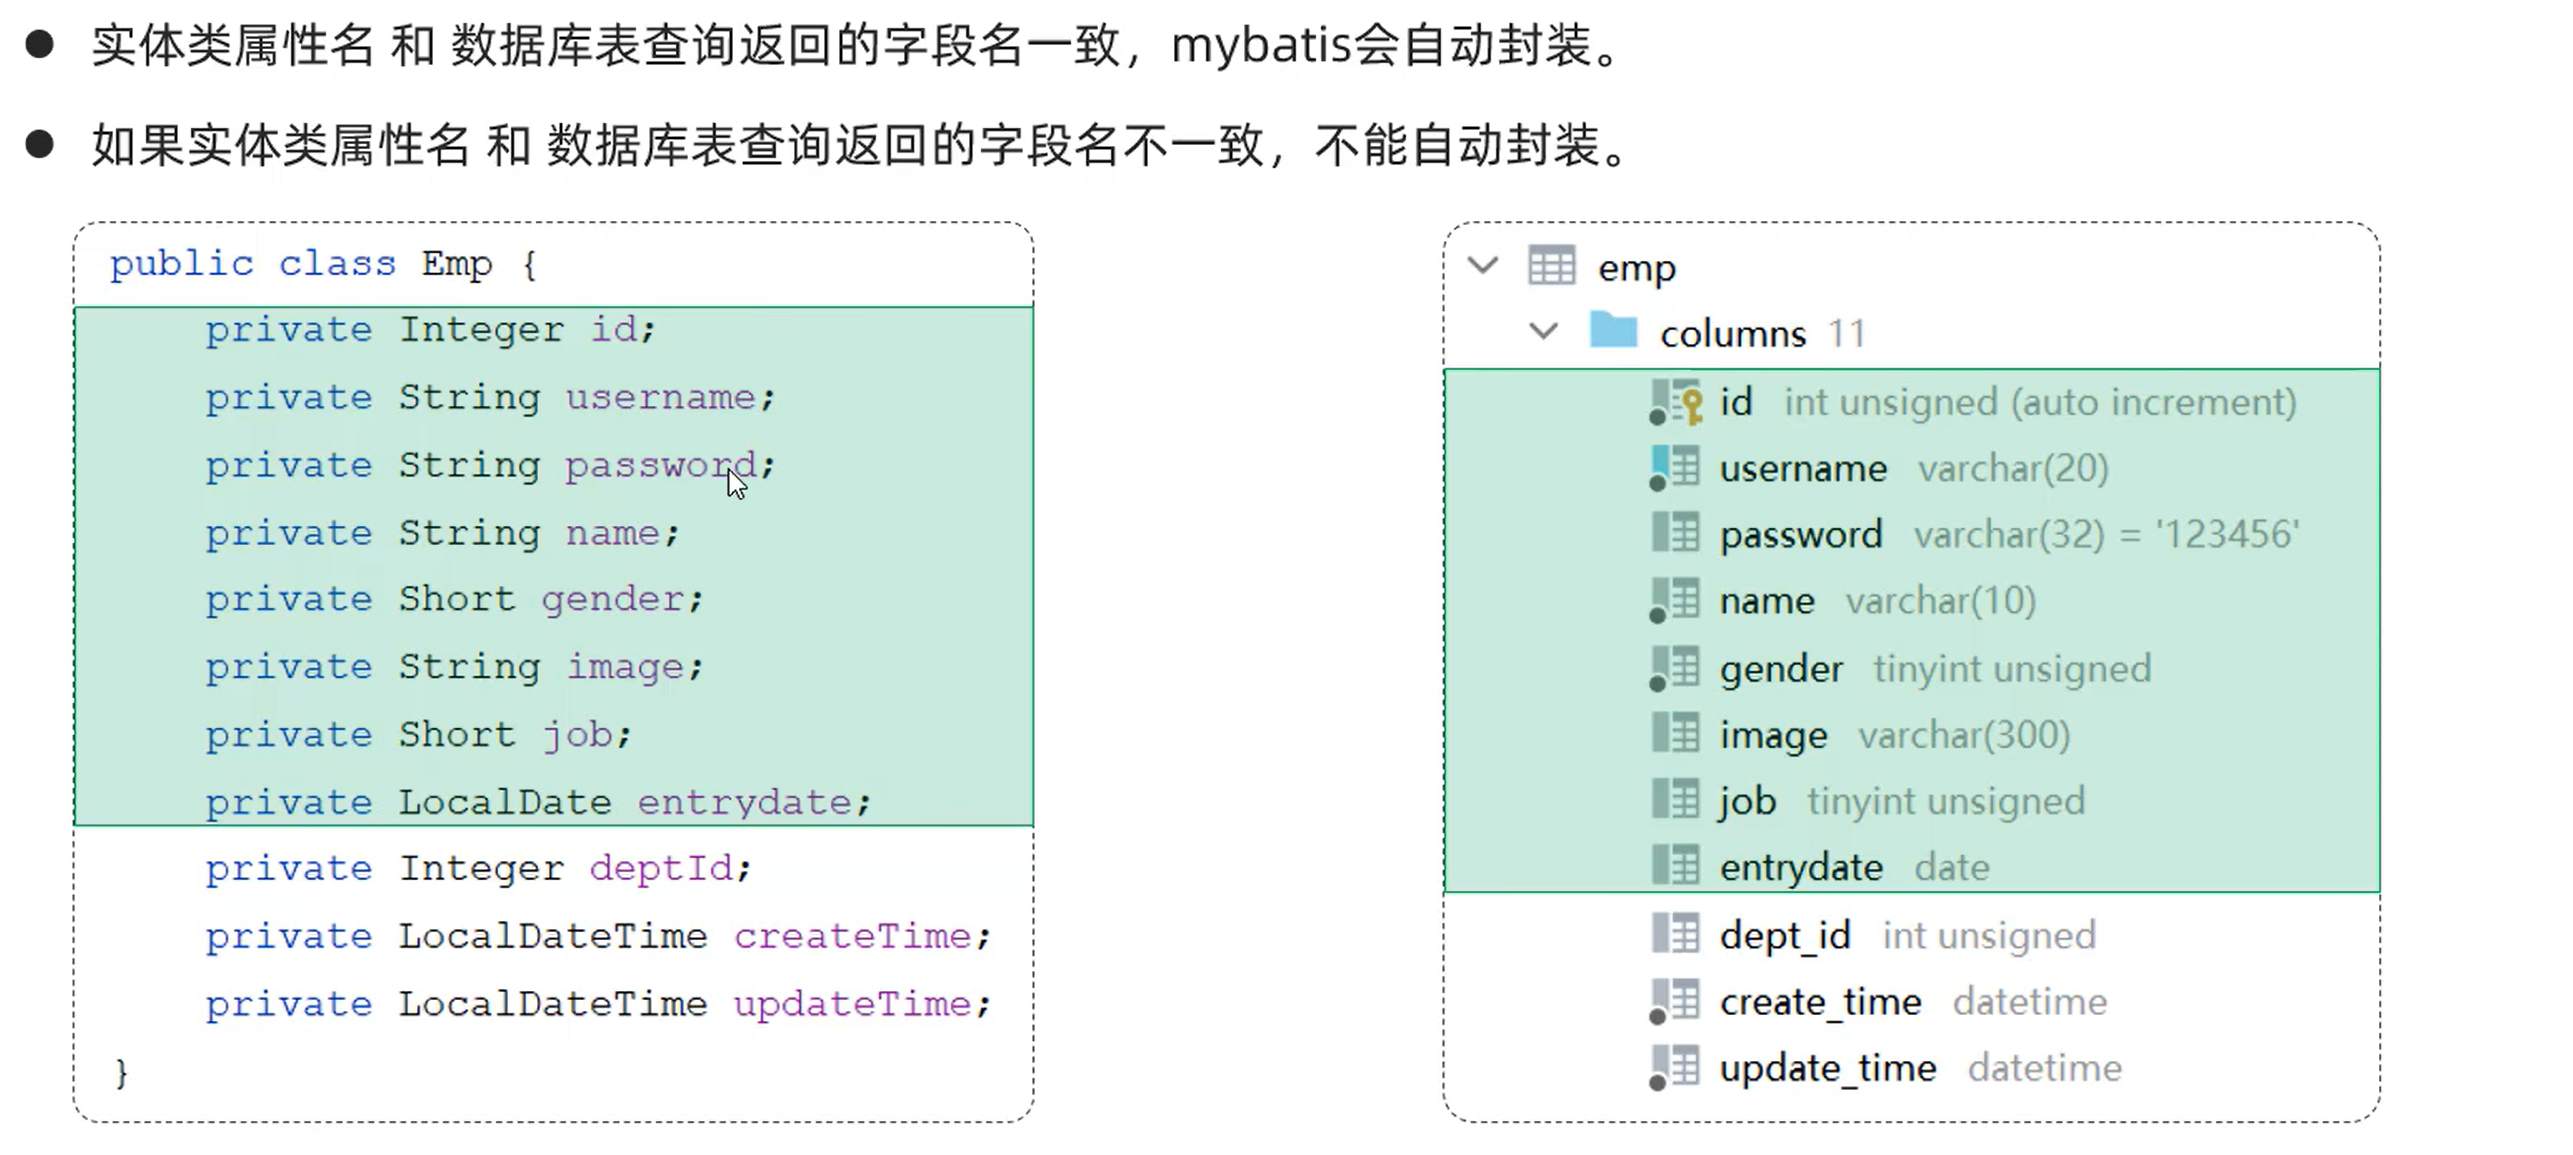This screenshot has height=1155, width=2573.
Task: Click second bullet text ending 不能自动封装
Action: (x=858, y=145)
